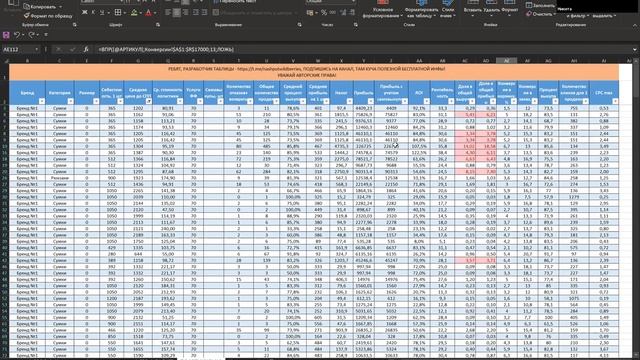The width and height of the screenshot is (640, 360).
Task: Click the Redo arrow icon
Action: [31, 35]
